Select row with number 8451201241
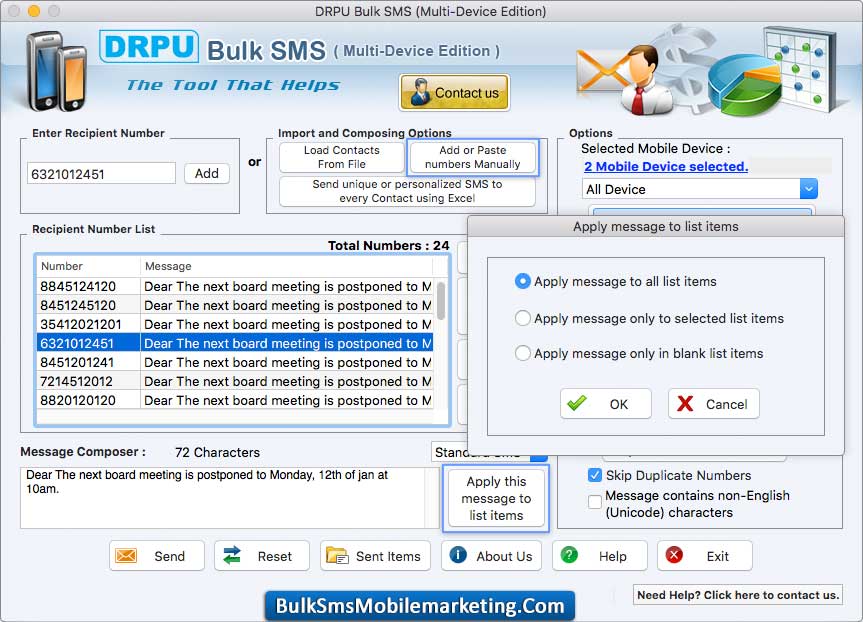The width and height of the screenshot is (863, 622). 235,362
